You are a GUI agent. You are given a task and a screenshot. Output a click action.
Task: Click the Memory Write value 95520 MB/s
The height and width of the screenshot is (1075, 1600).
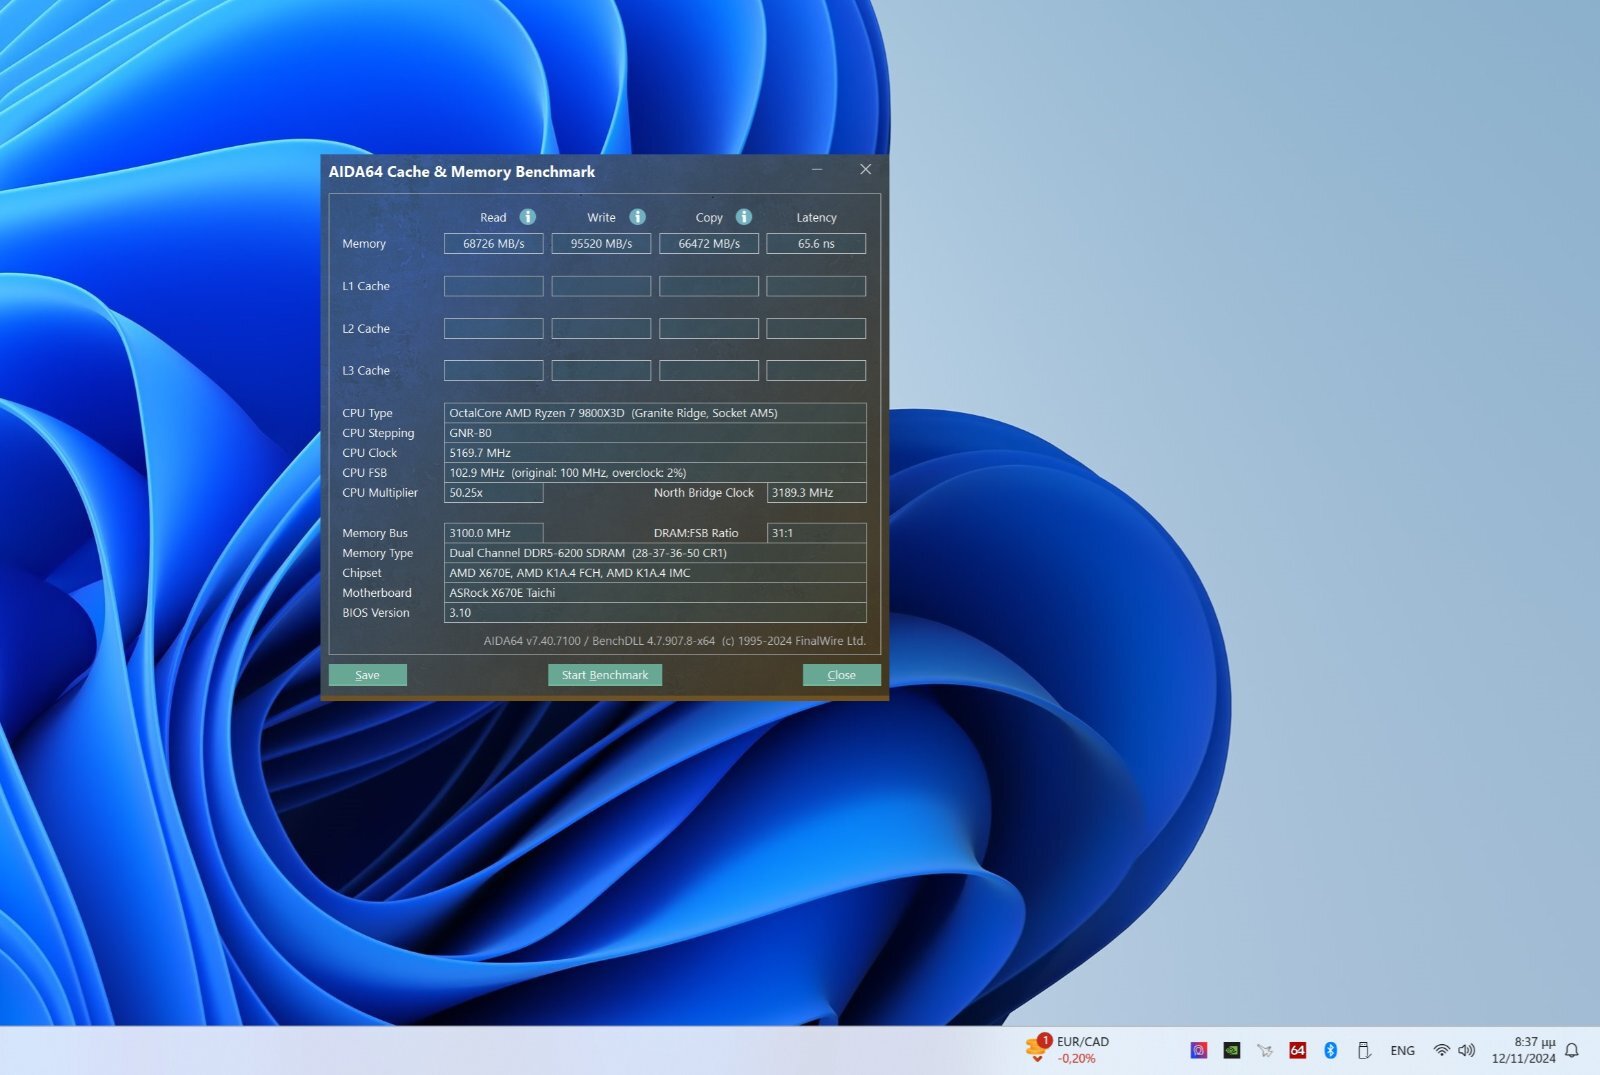[601, 243]
